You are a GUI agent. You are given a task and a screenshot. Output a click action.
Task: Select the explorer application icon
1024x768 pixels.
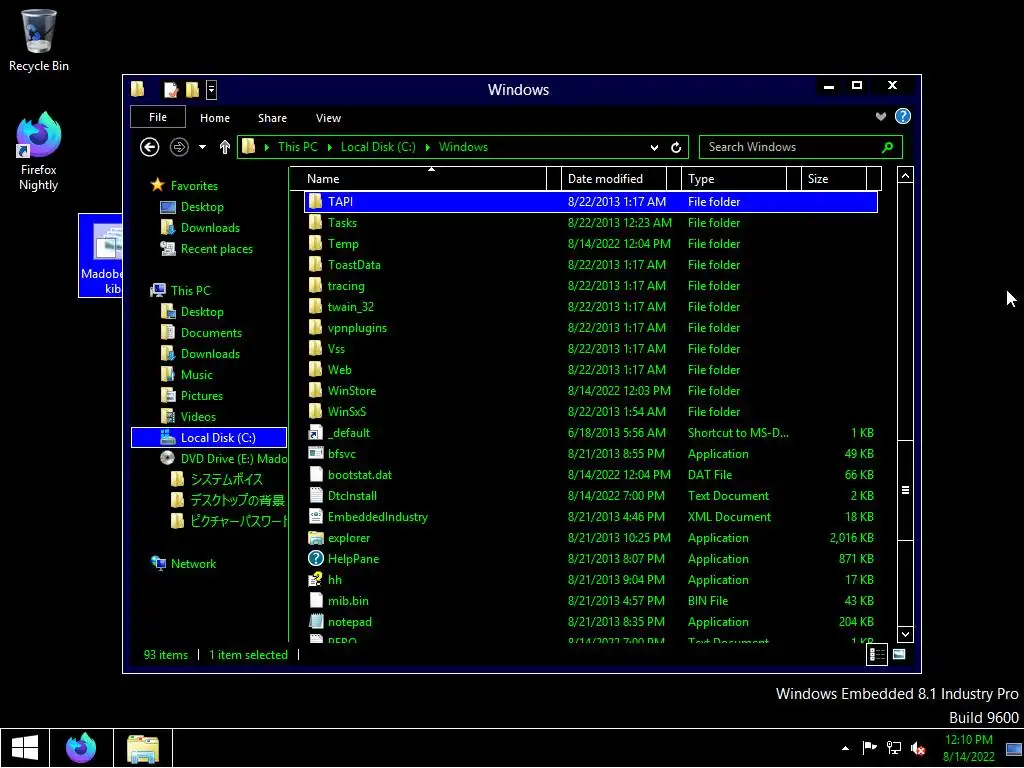click(x=316, y=538)
